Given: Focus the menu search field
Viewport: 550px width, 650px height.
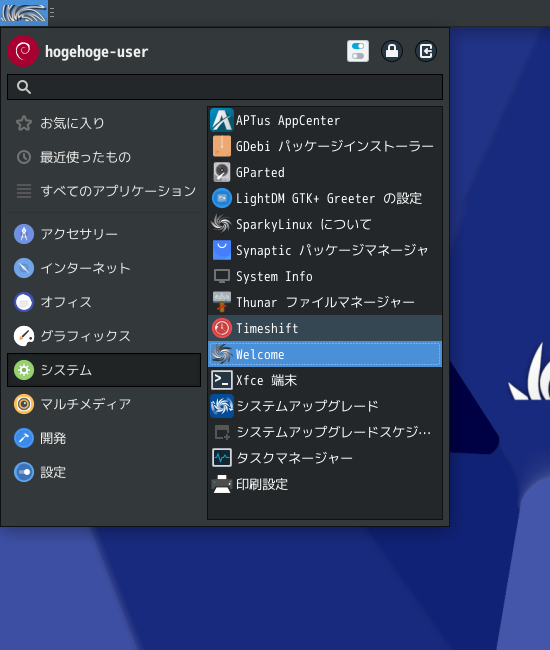Looking at the screenshot, I should (x=225, y=87).
